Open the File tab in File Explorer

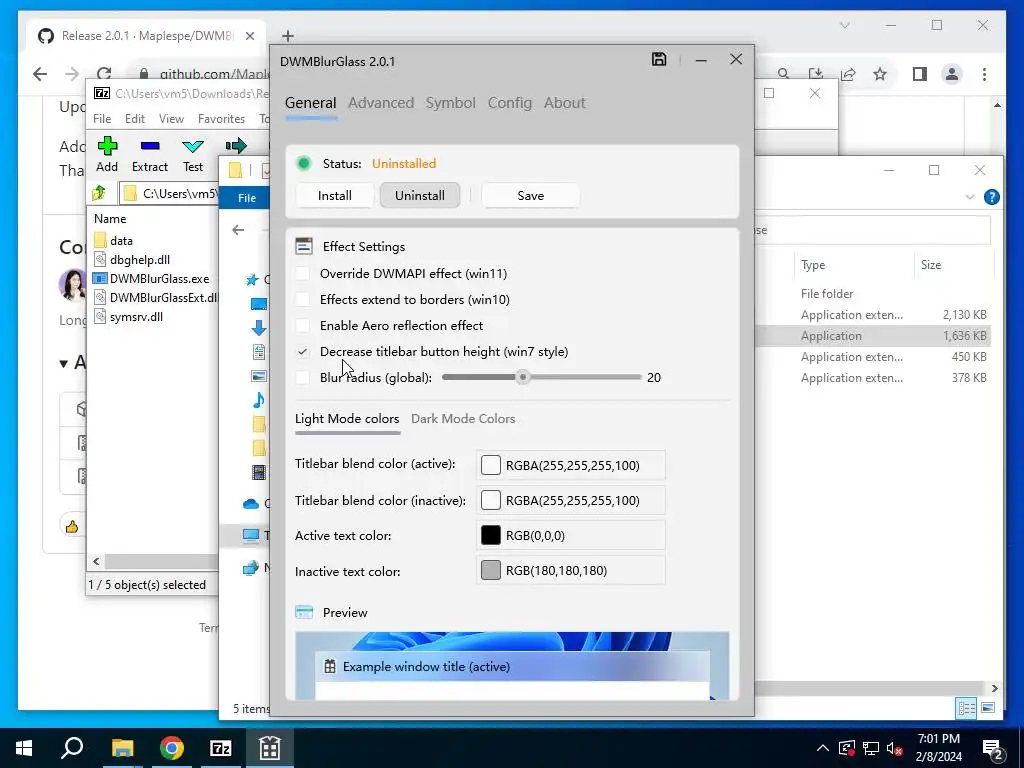point(247,198)
